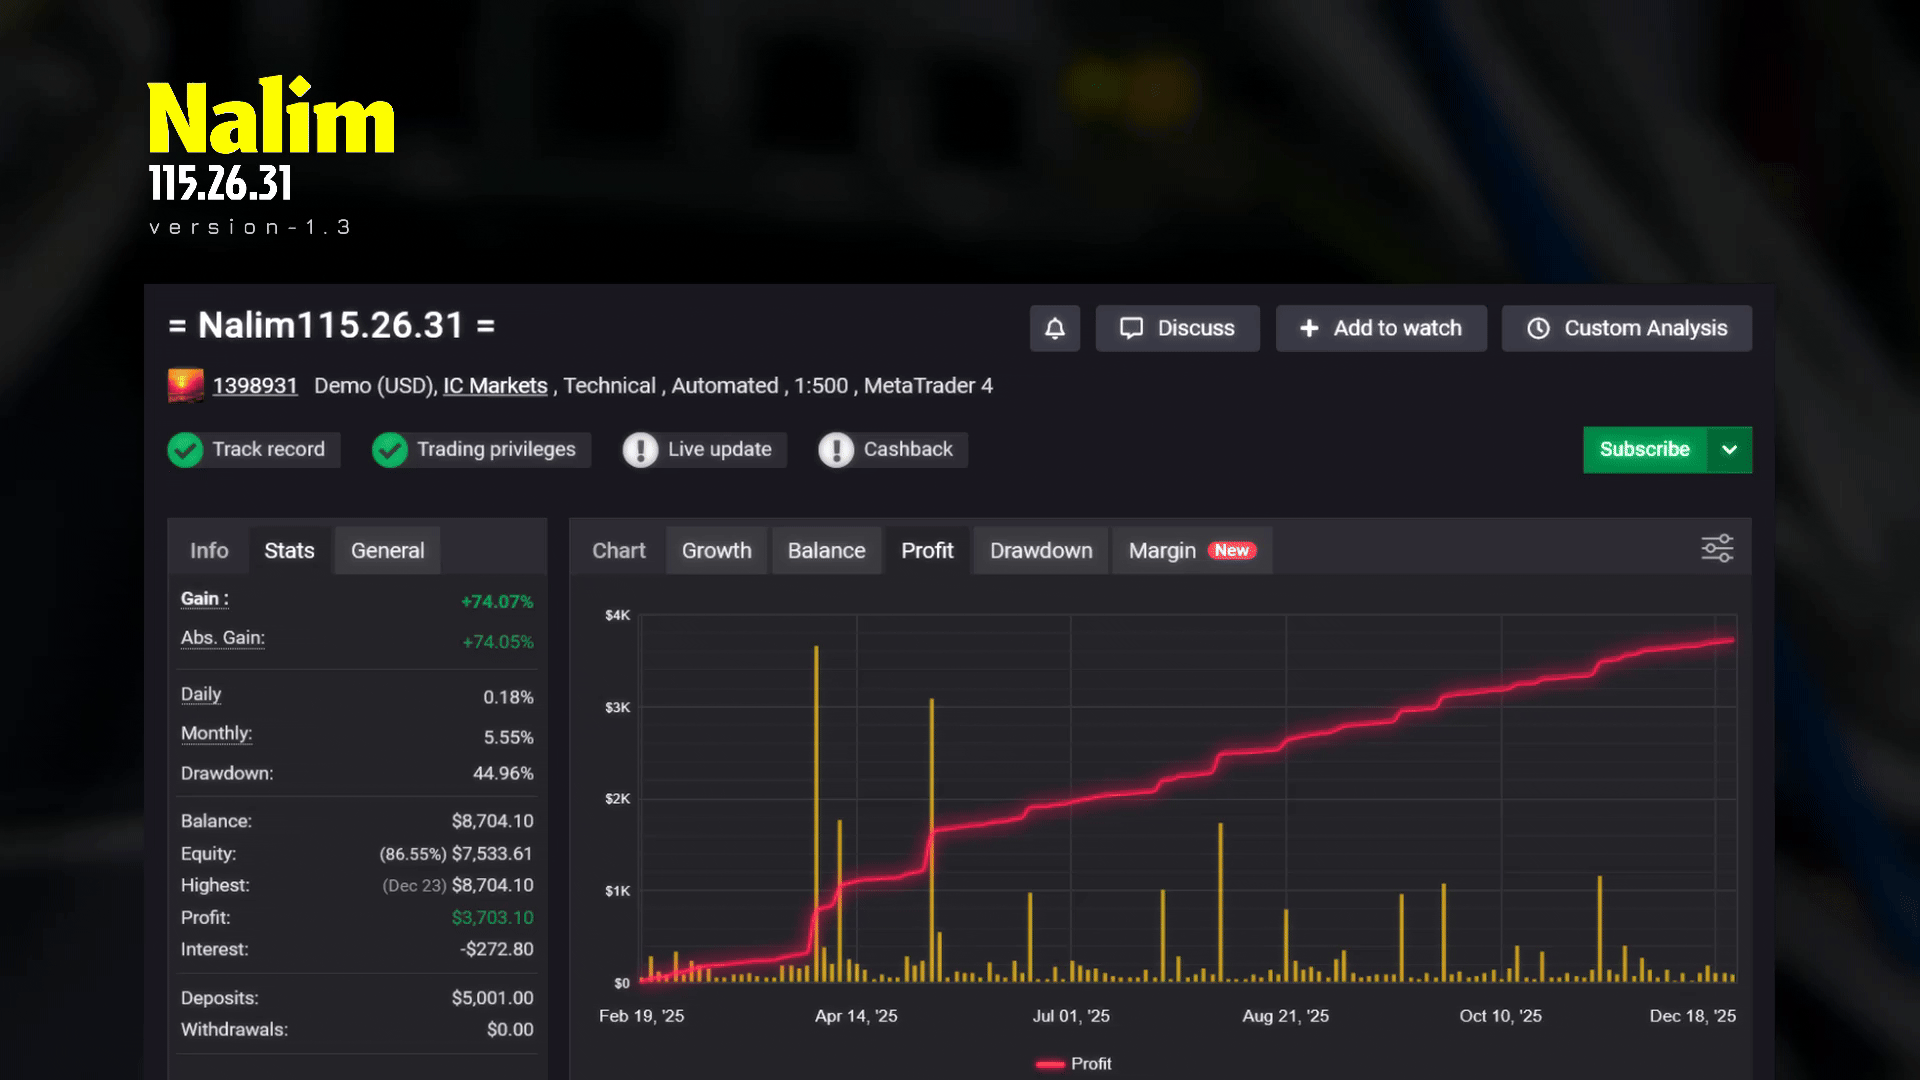Image resolution: width=1920 pixels, height=1080 pixels.
Task: Select the General stats tab
Action: (387, 551)
